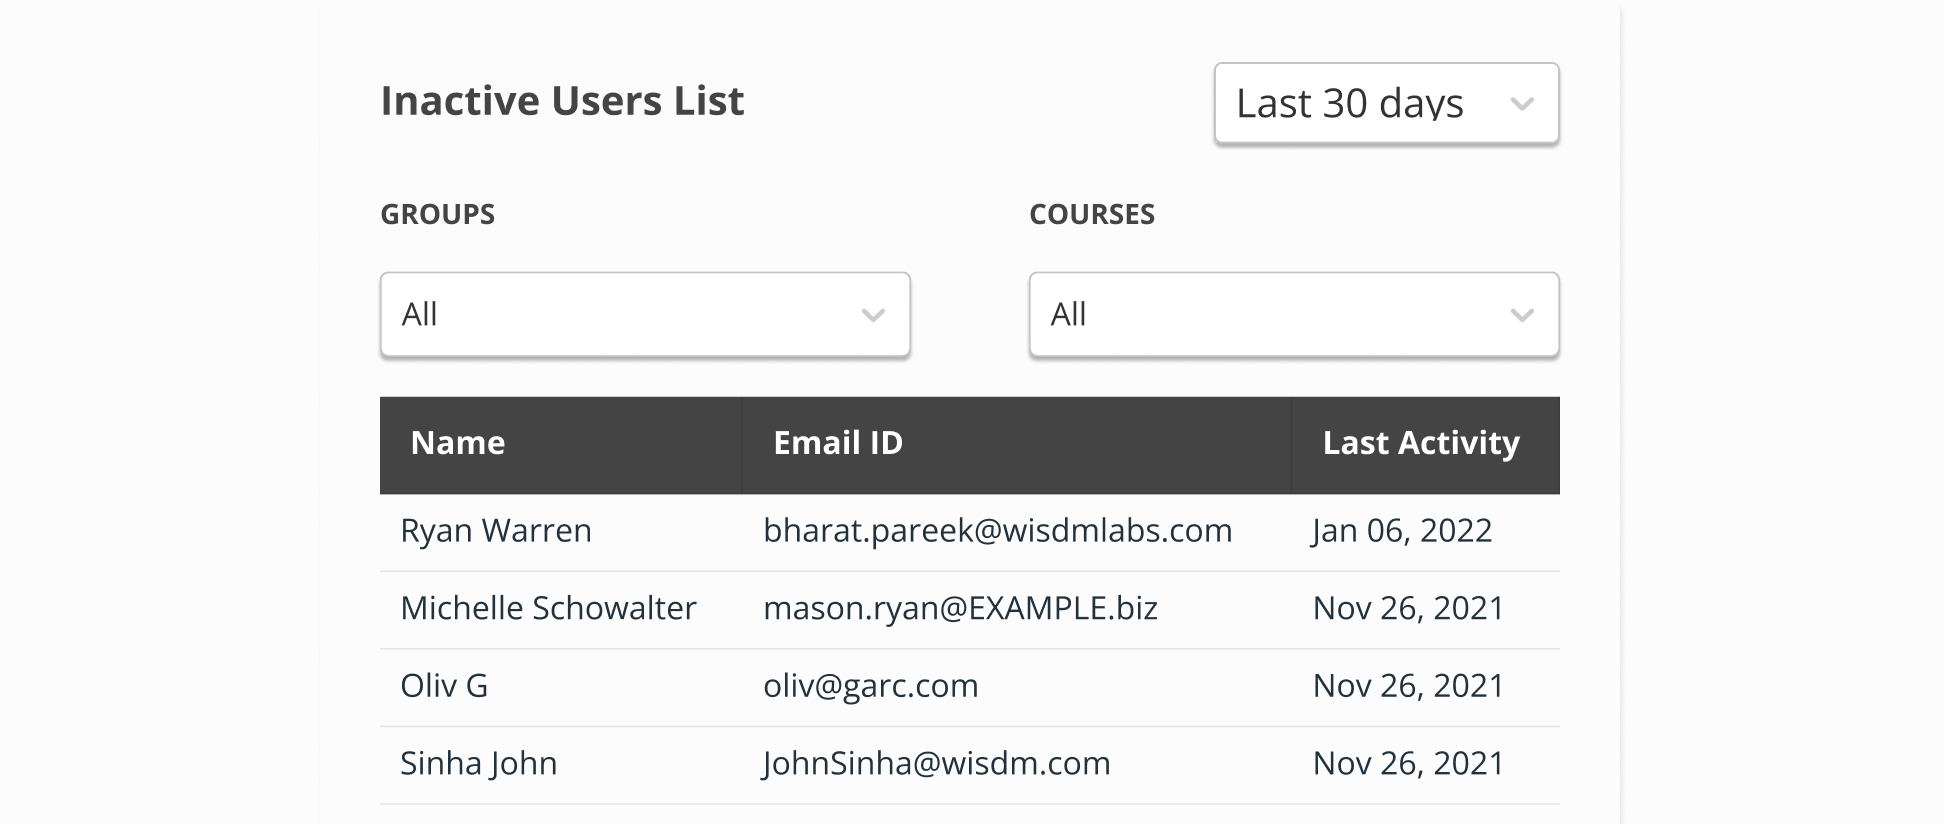Click the Inactive Users List heading

562,101
